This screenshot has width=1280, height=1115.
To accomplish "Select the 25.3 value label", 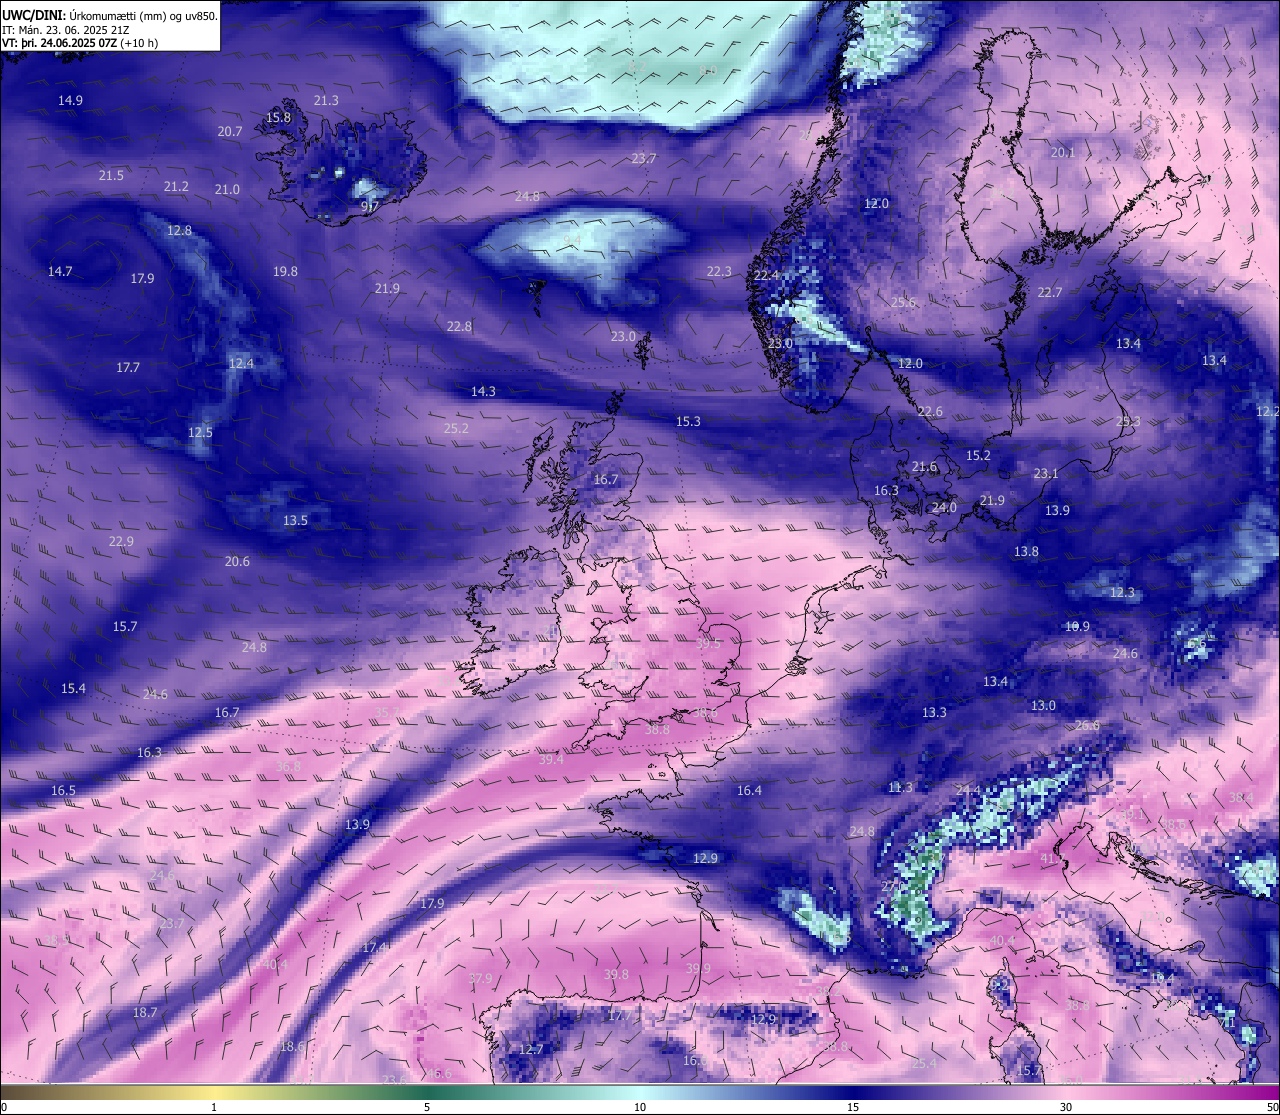I will pyautogui.click(x=1128, y=421).
